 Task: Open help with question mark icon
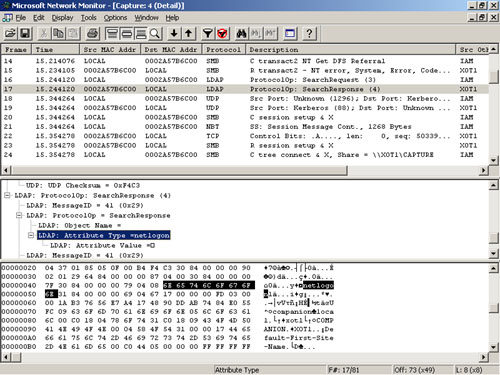[309, 33]
